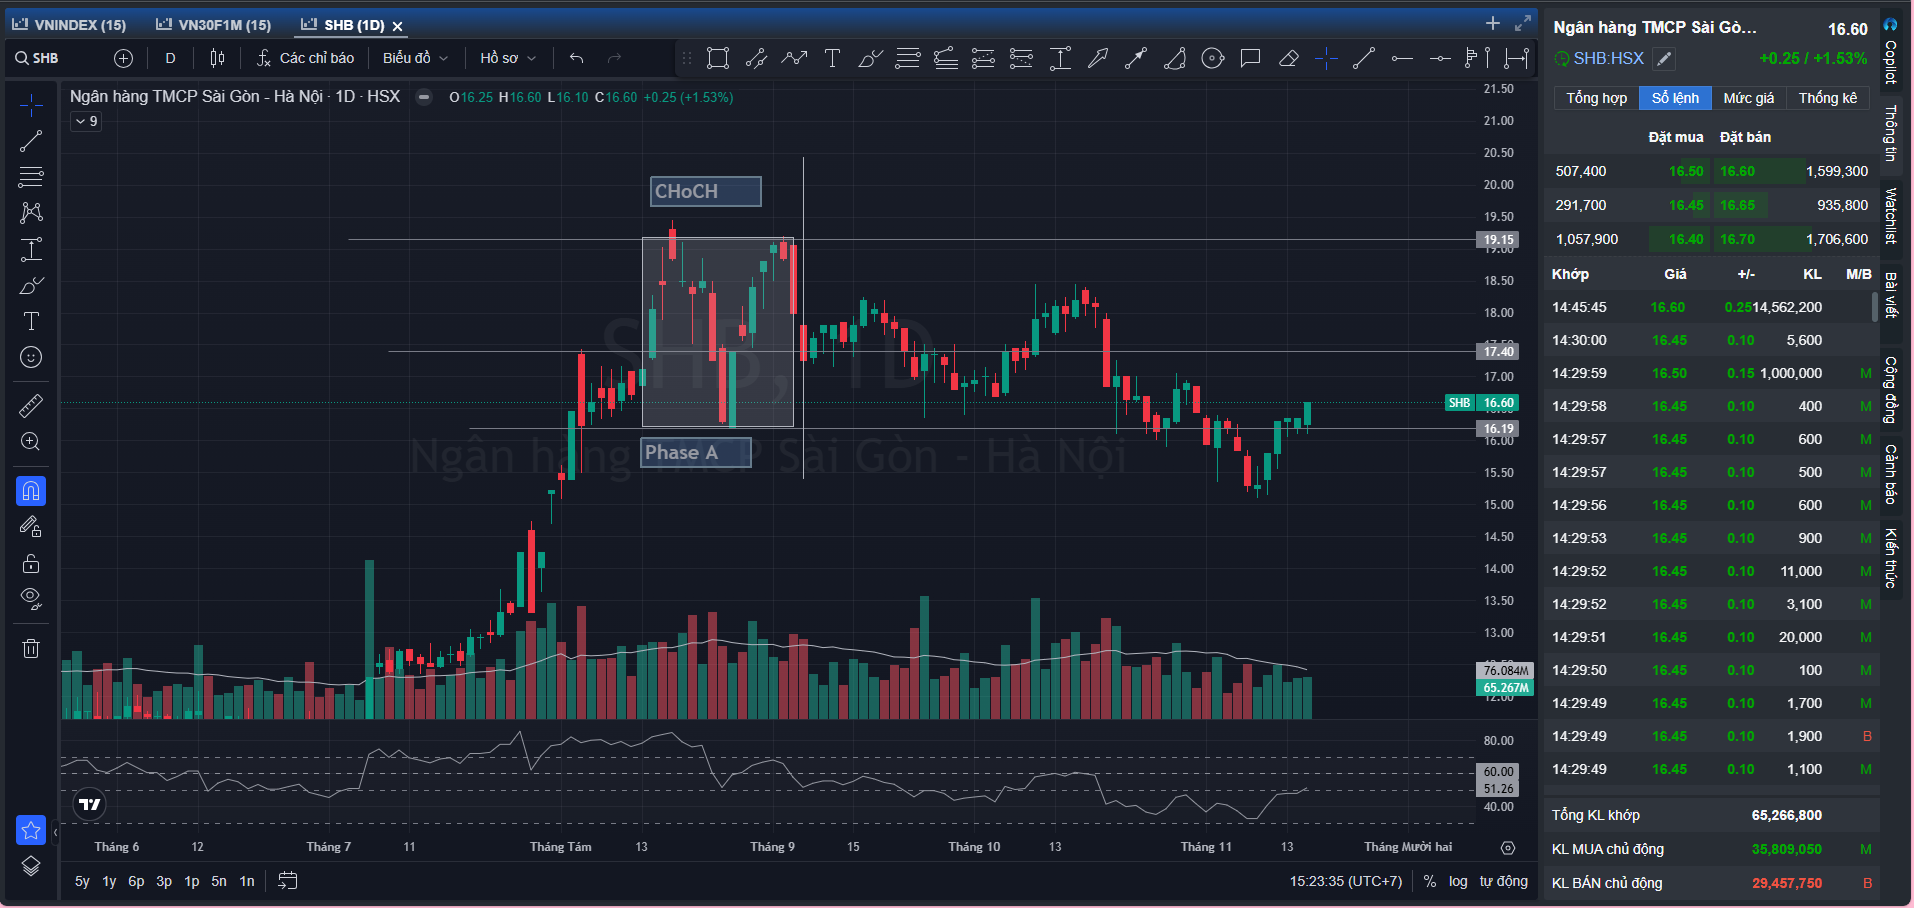Open the D timeframe selector

[170, 58]
